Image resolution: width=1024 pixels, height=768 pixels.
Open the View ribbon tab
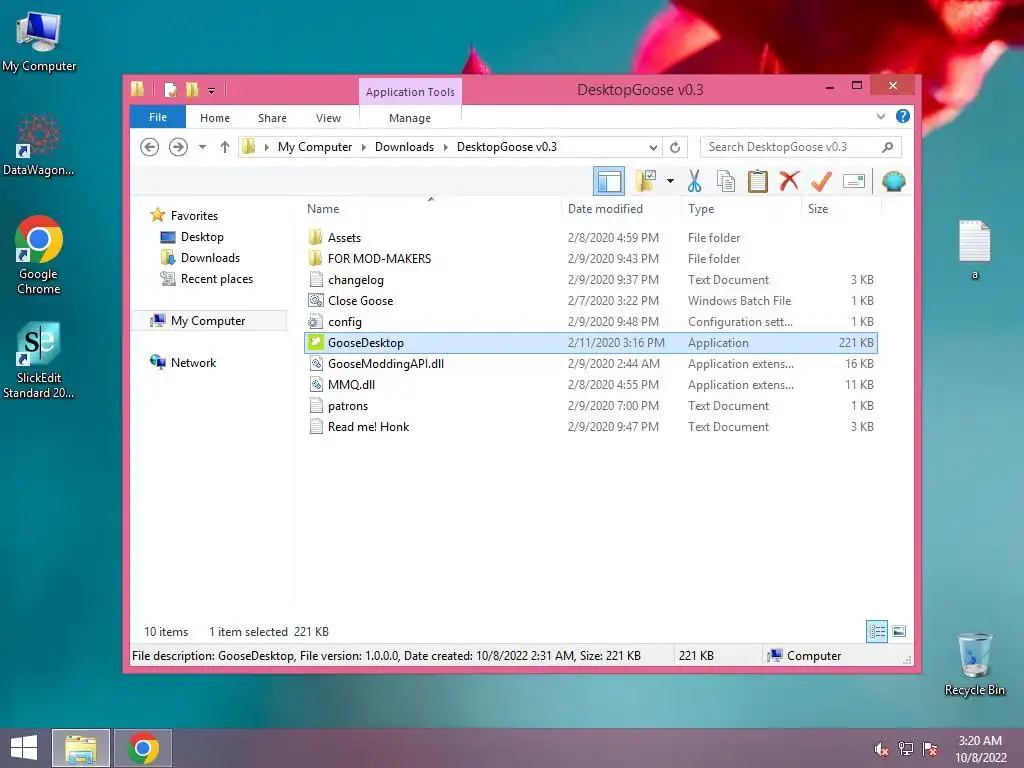click(x=328, y=118)
